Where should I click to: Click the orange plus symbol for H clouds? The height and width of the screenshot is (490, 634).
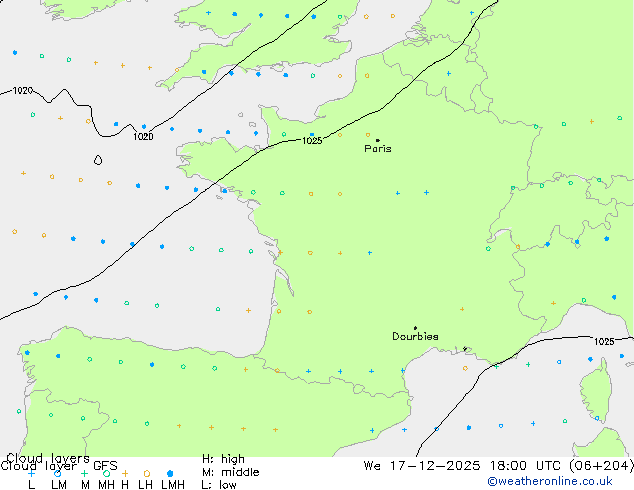click(125, 473)
